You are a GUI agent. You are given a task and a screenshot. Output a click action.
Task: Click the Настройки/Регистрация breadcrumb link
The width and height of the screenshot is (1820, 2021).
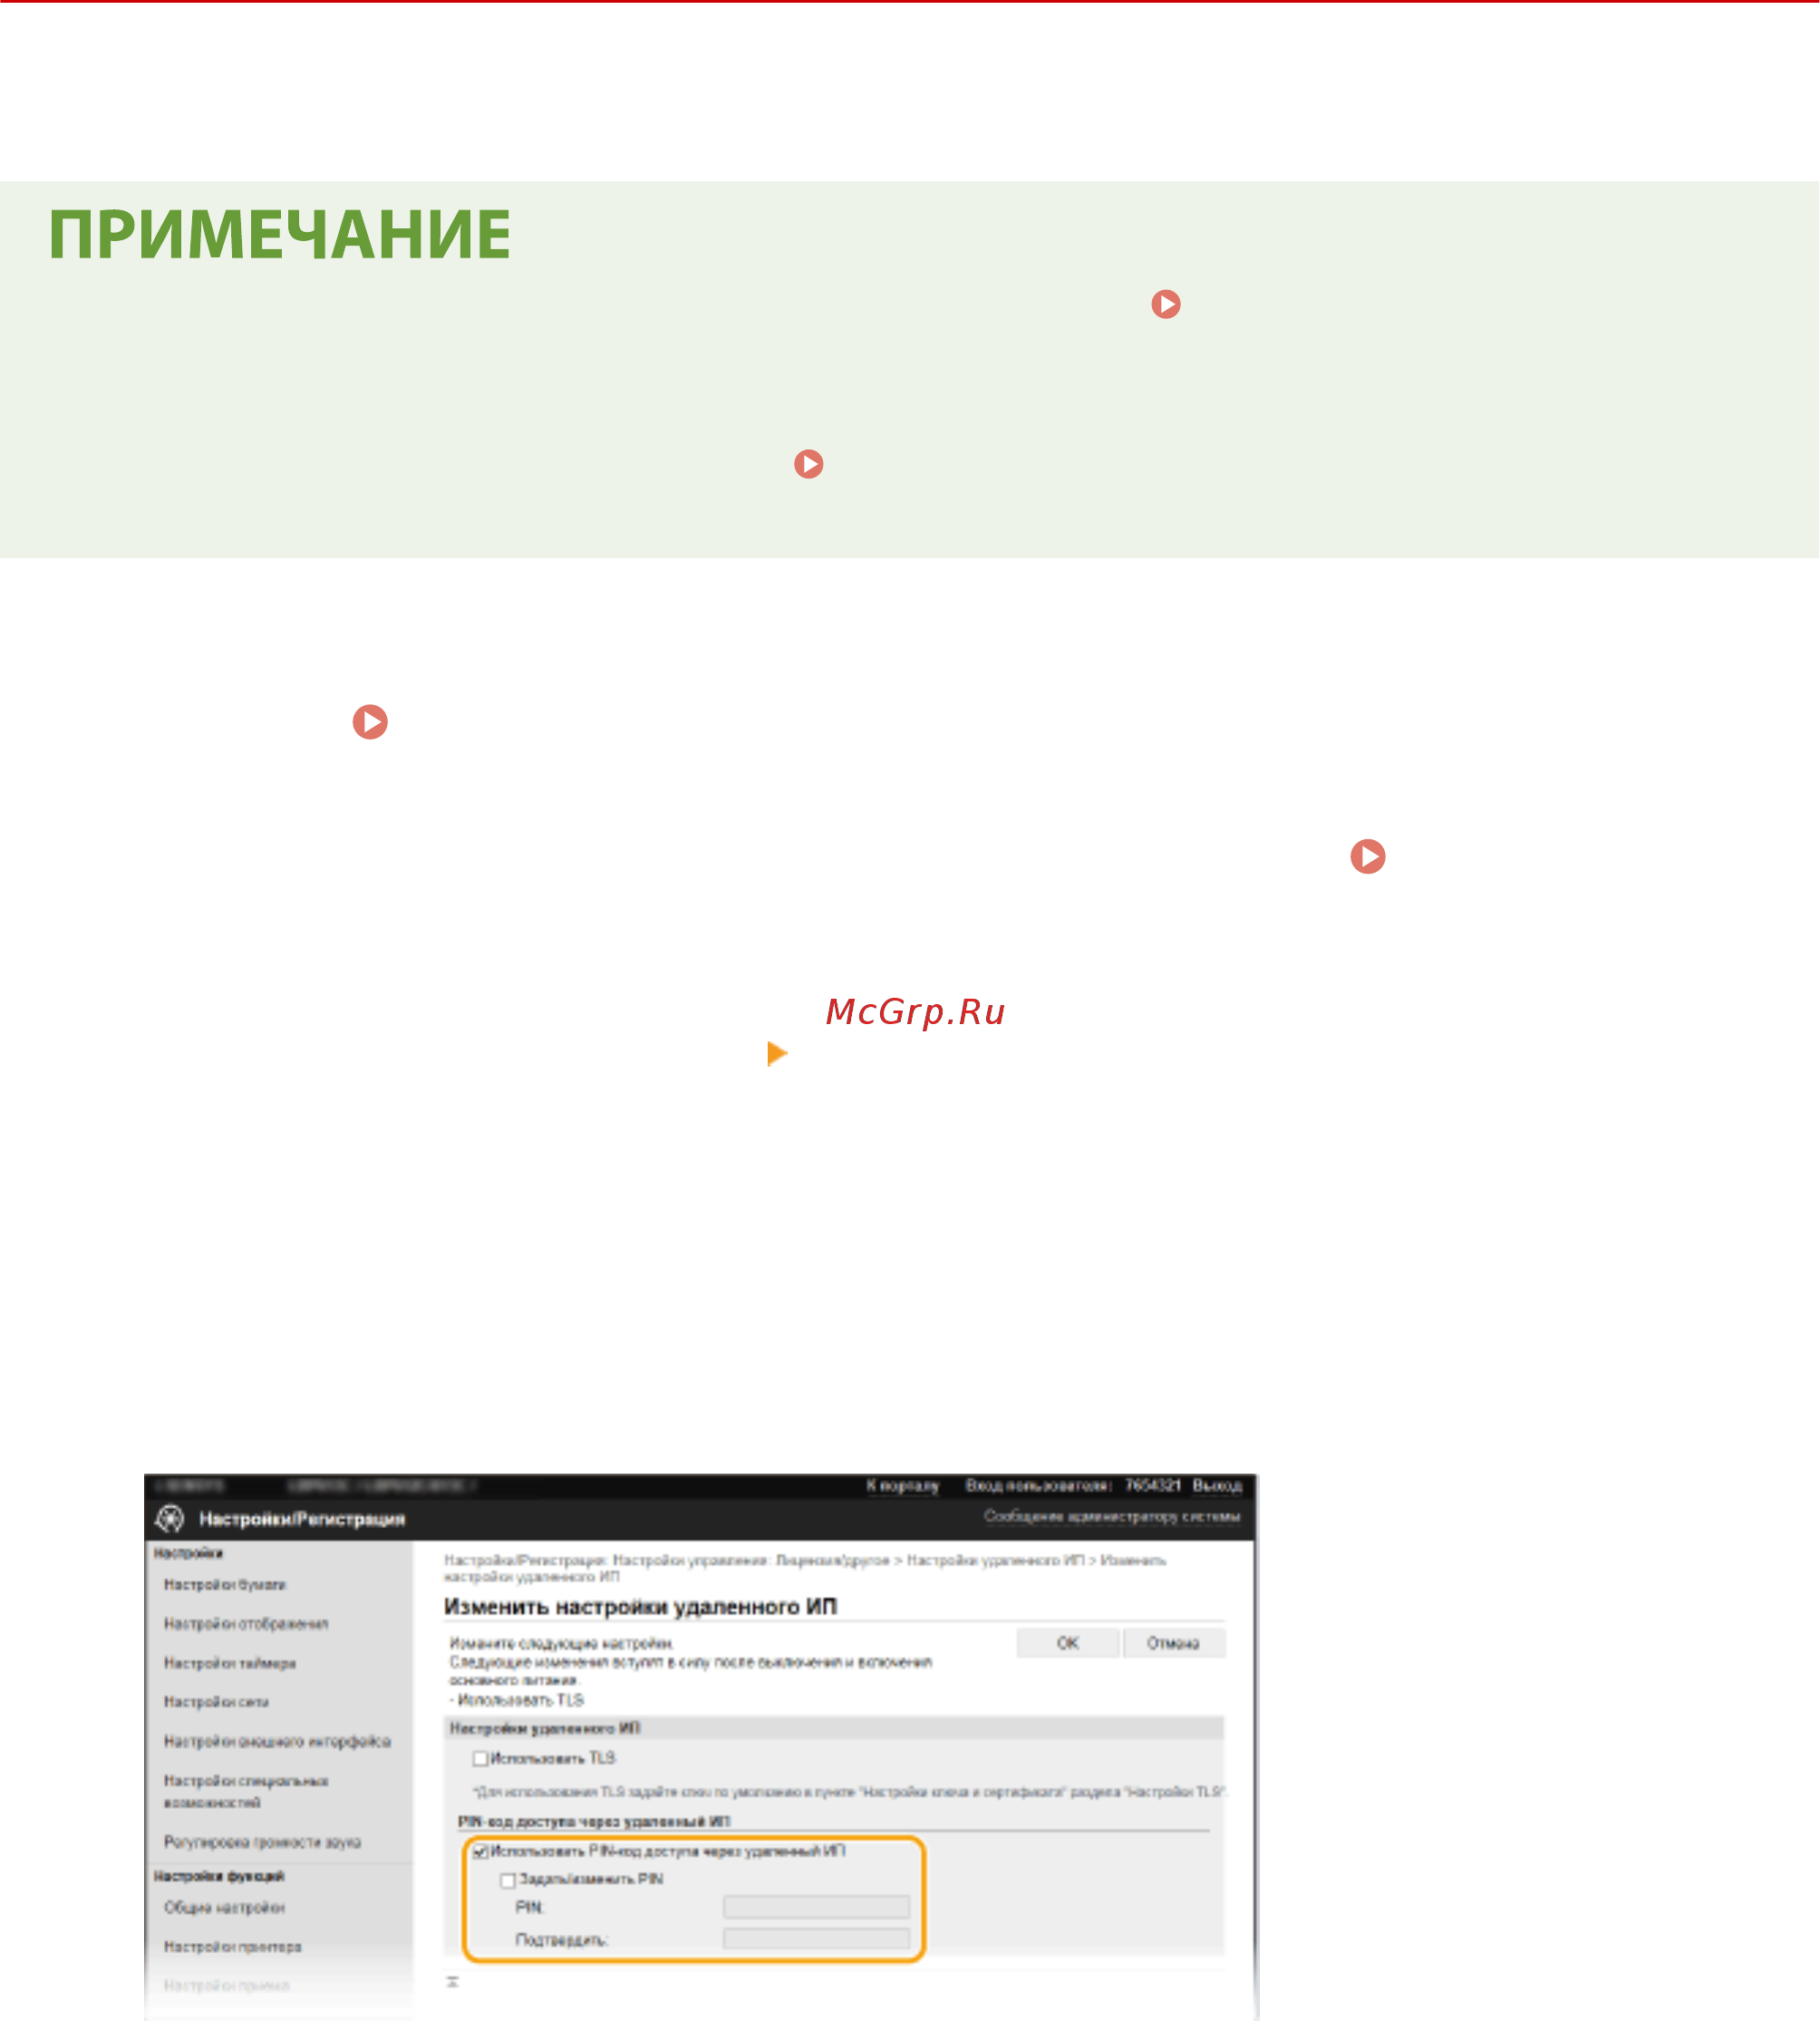tap(523, 1560)
